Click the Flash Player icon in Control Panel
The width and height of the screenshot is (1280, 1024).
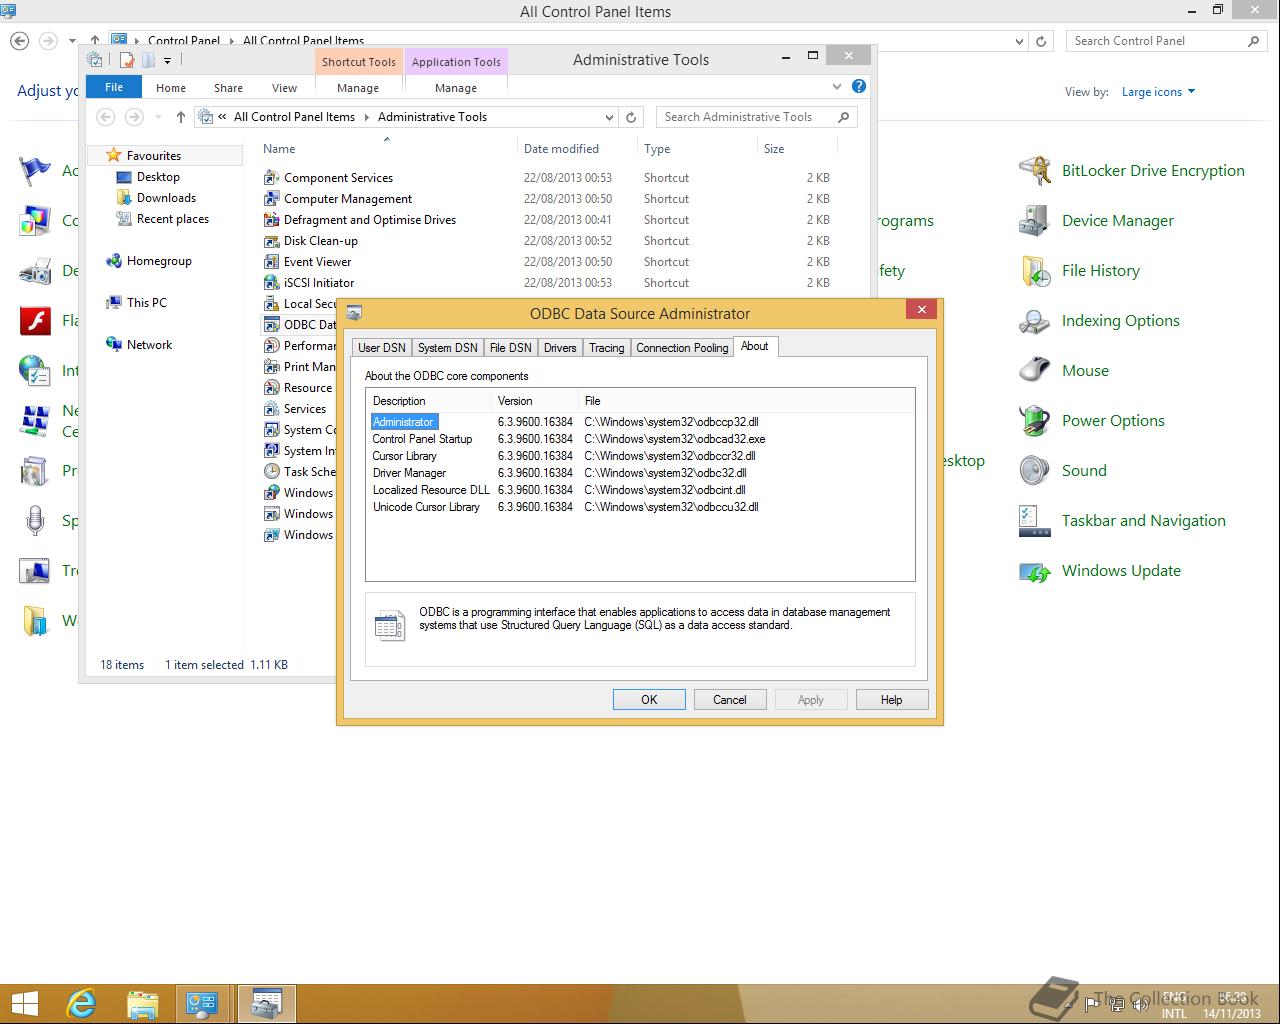point(35,321)
